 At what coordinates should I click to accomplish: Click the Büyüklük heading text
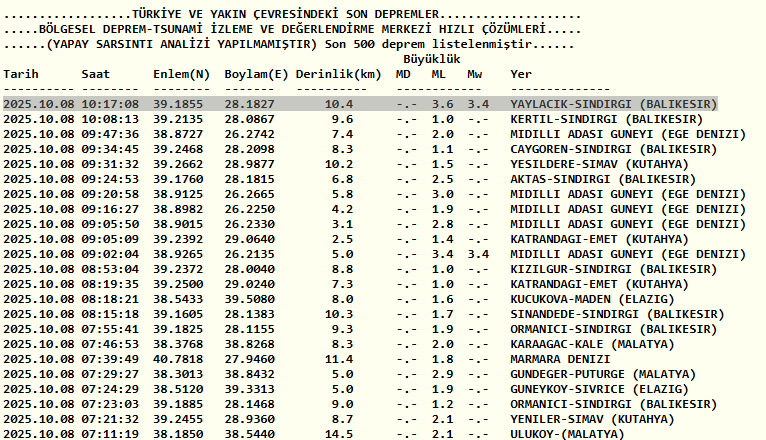click(432, 59)
